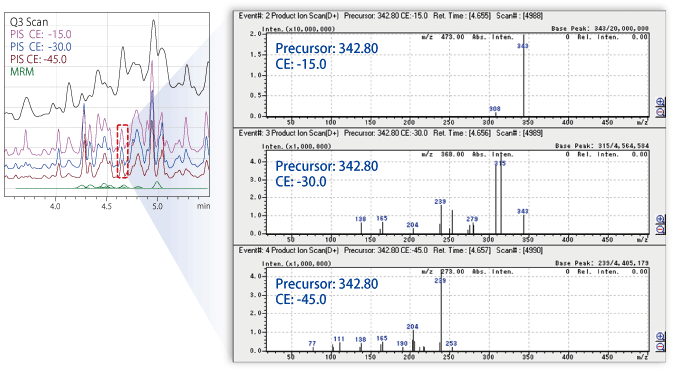
Task: Zoom out on the CE -15.0 spectrum
Action: coord(660,112)
